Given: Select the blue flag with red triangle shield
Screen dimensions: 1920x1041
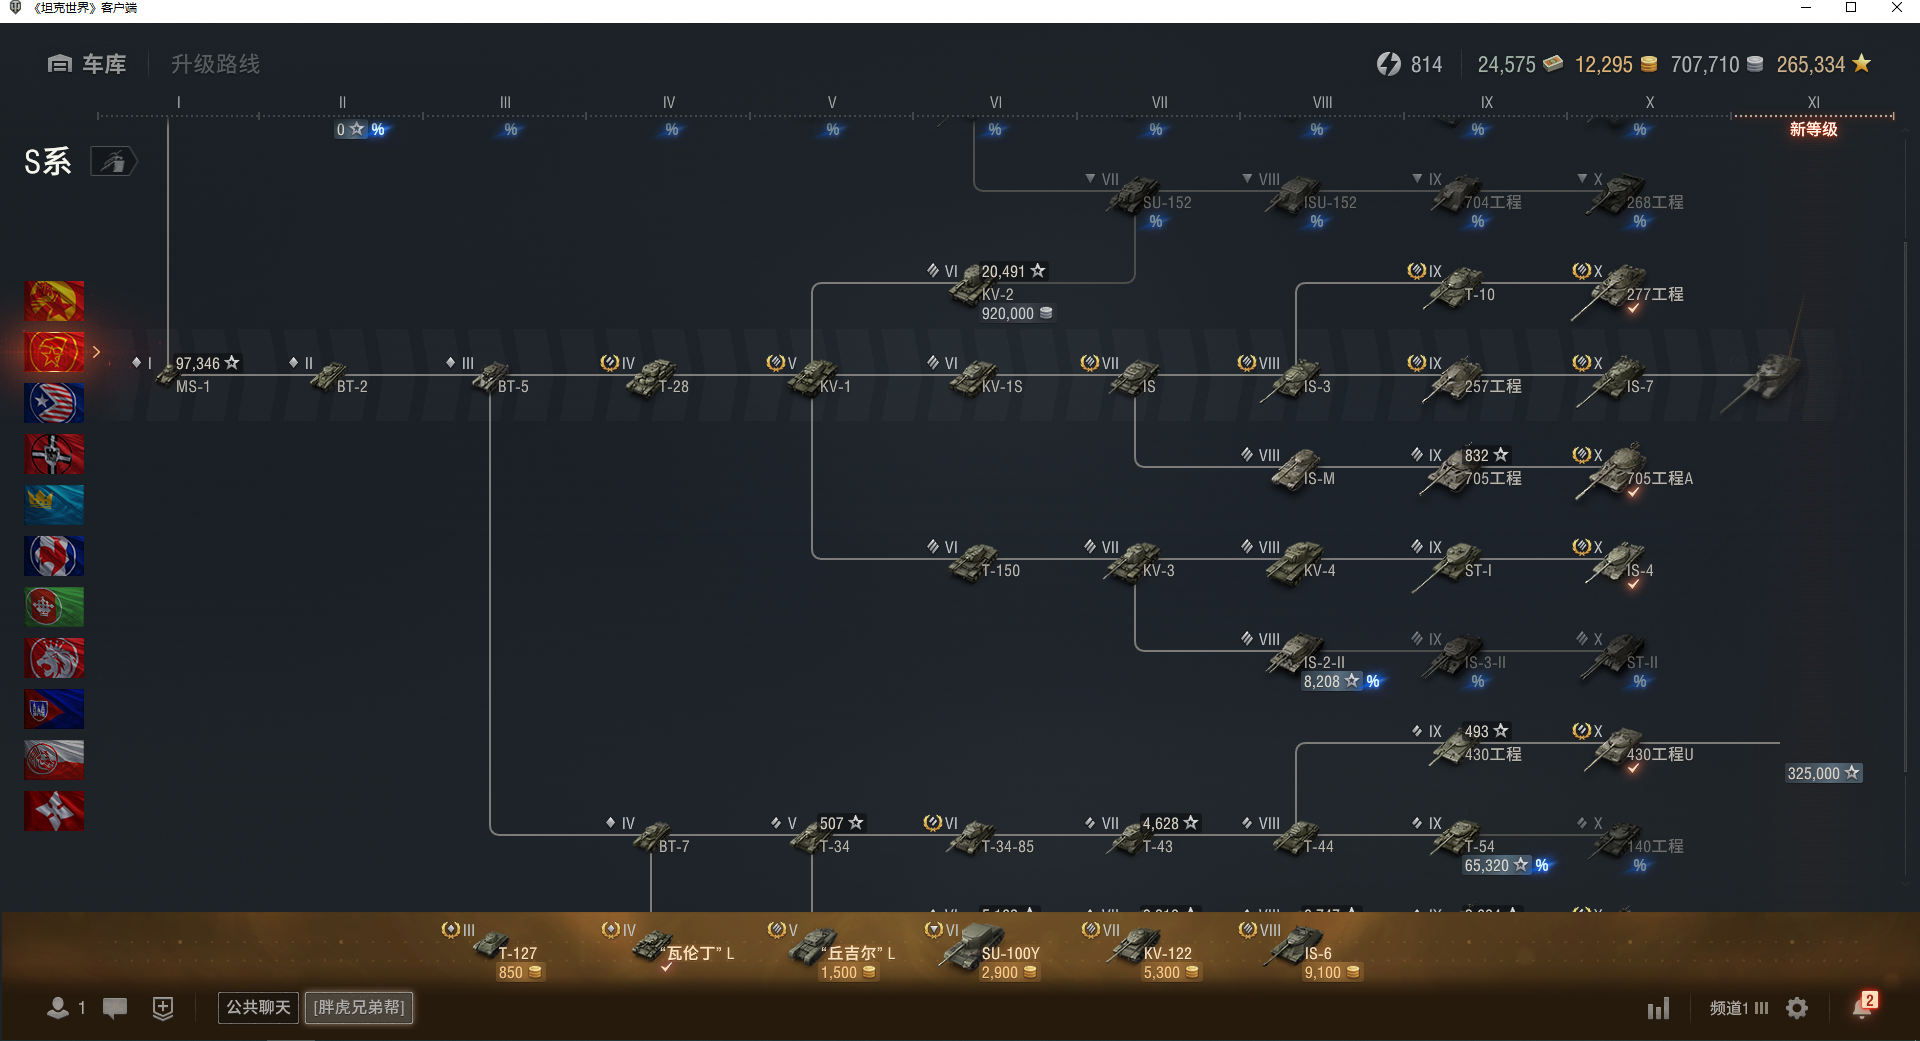Looking at the screenshot, I should [x=54, y=709].
